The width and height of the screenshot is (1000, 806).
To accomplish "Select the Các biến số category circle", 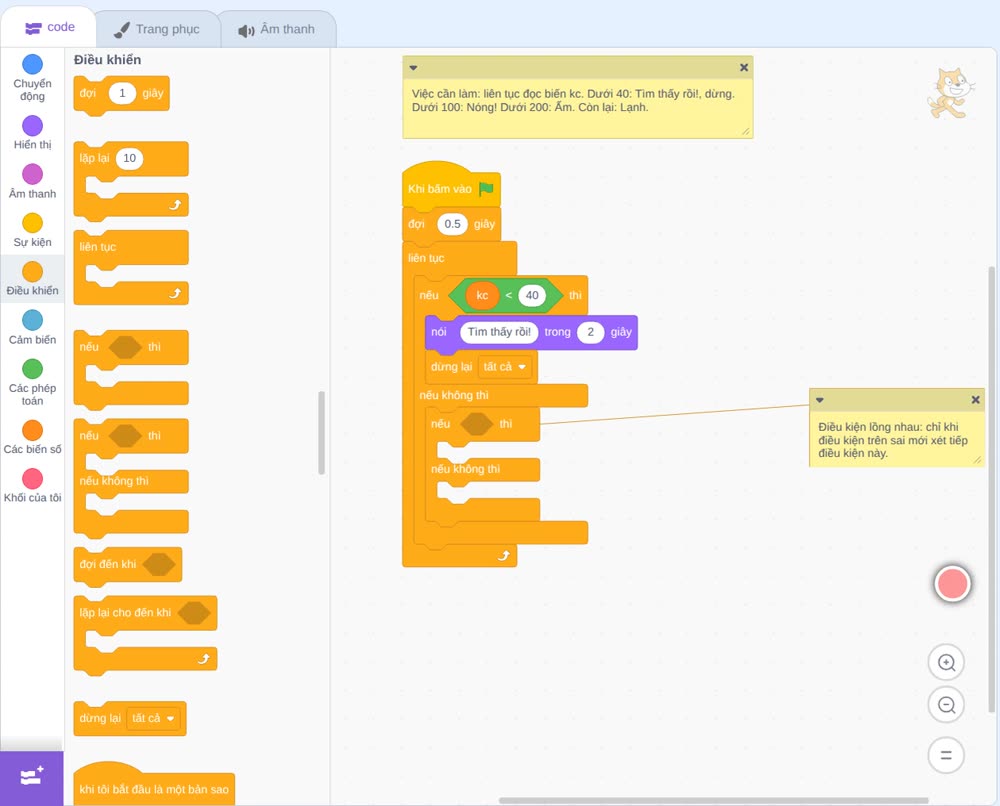I will (33, 430).
